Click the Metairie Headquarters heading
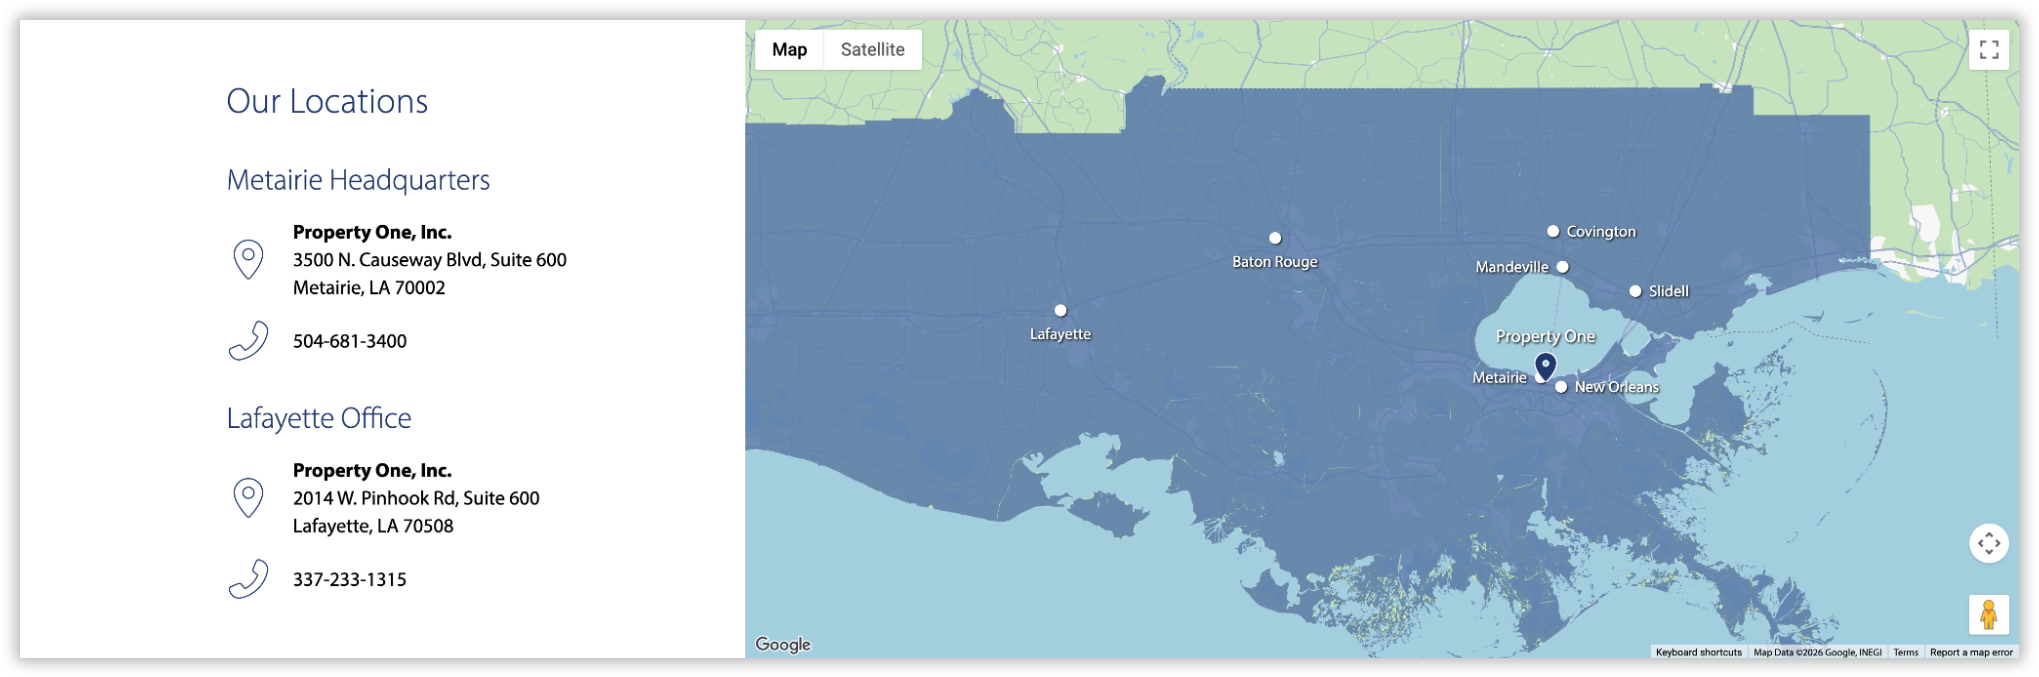 pyautogui.click(x=358, y=180)
